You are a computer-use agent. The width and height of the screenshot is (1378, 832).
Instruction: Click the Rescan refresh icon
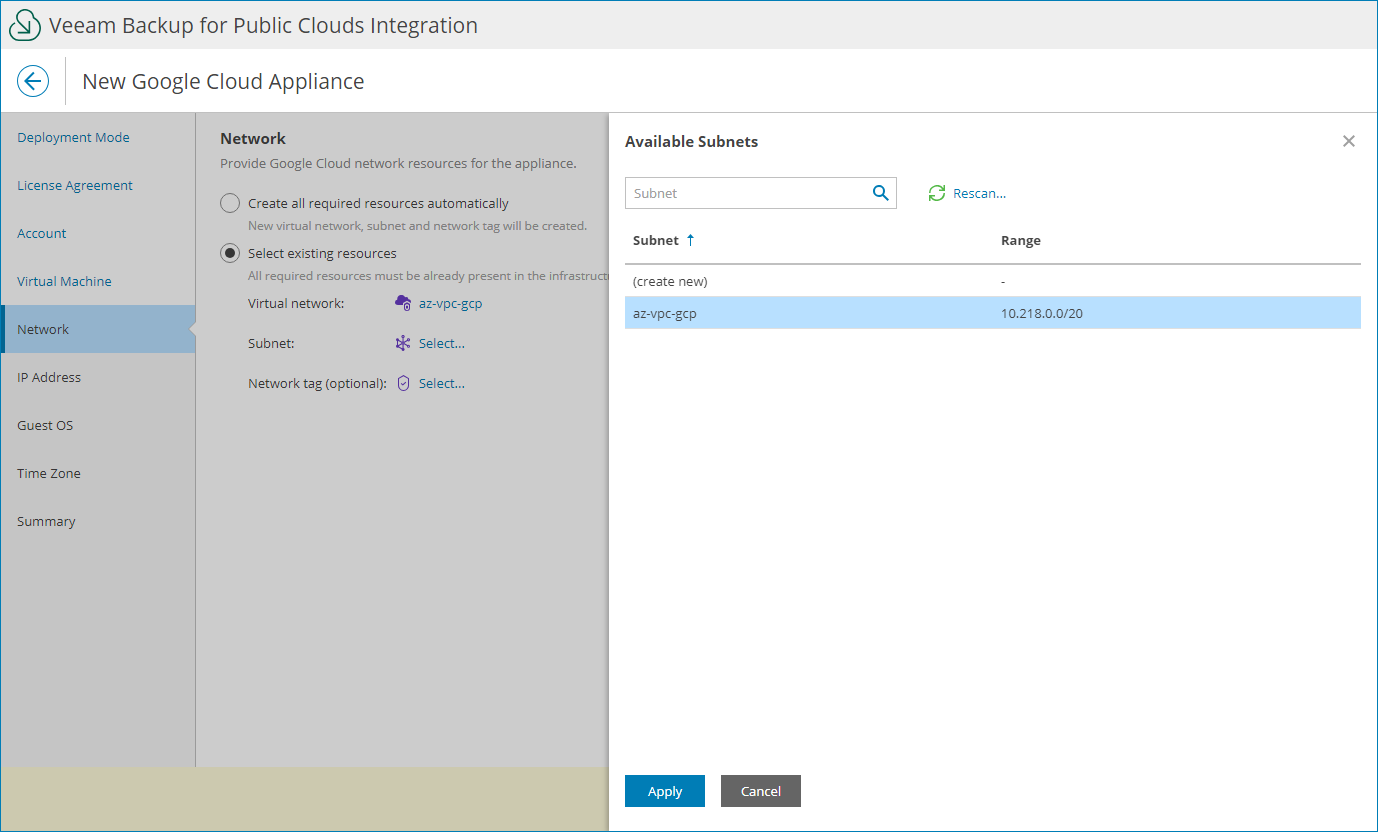tap(936, 192)
